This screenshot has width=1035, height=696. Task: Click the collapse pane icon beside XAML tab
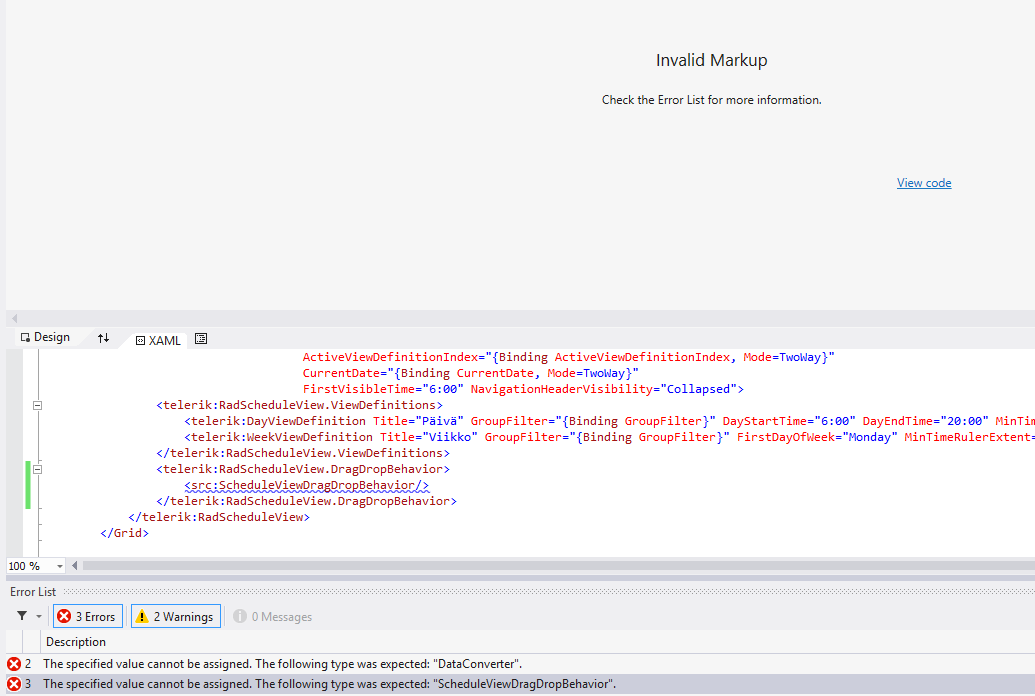coord(201,339)
